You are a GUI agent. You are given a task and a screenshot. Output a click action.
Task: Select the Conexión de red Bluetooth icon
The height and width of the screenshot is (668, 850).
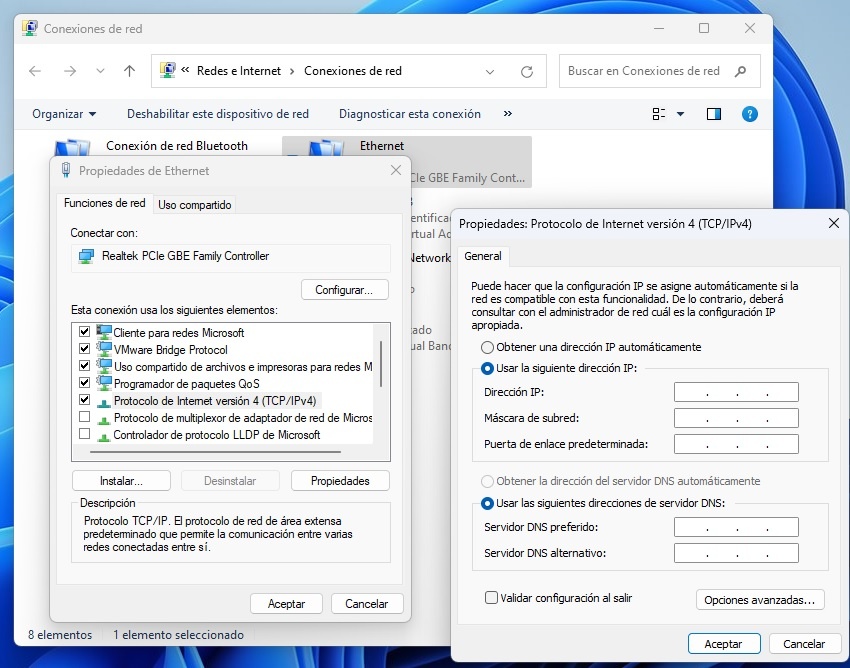coord(72,146)
